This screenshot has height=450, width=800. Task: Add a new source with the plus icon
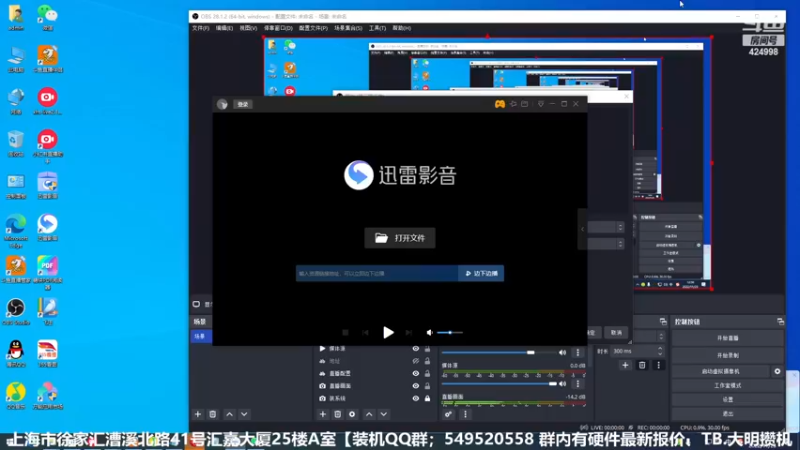click(322, 414)
